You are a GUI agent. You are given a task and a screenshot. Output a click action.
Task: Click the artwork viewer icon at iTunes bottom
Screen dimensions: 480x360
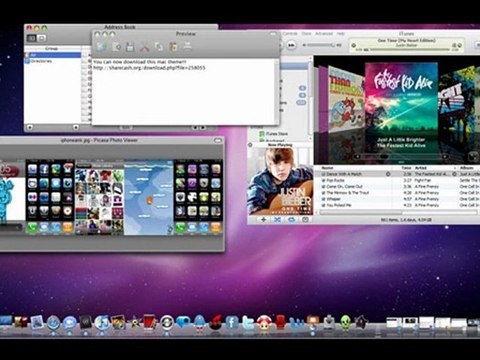click(305, 220)
